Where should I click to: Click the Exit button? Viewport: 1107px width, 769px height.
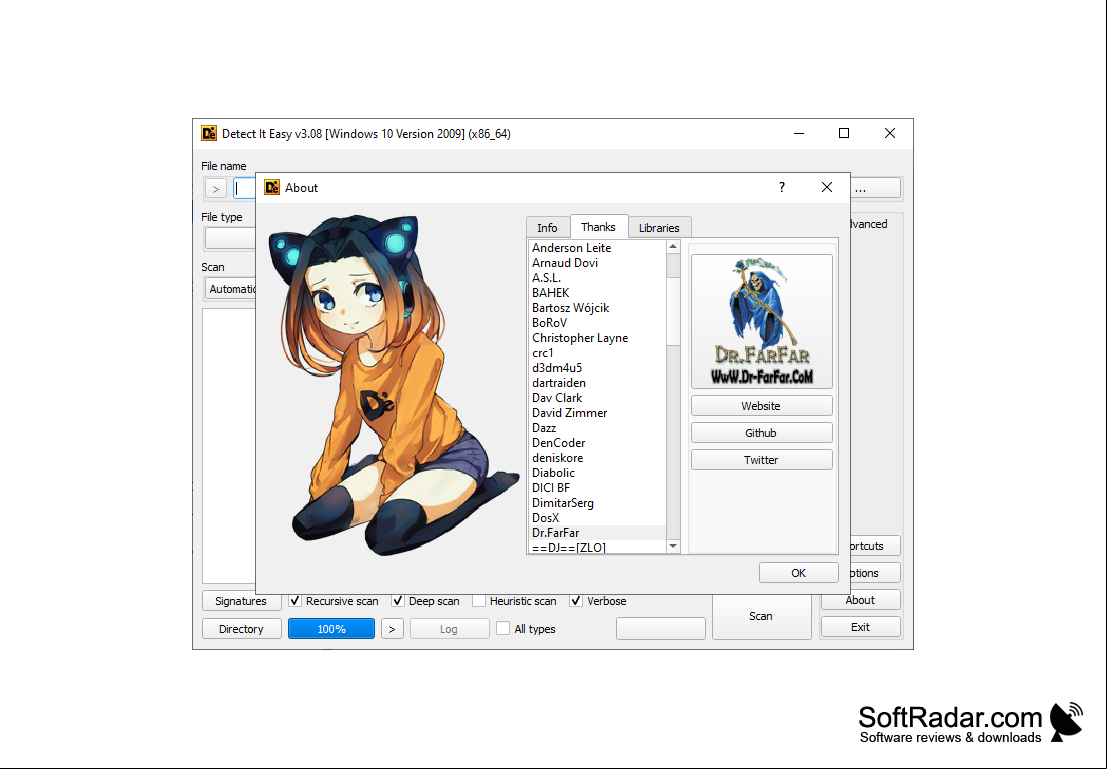coord(860,627)
